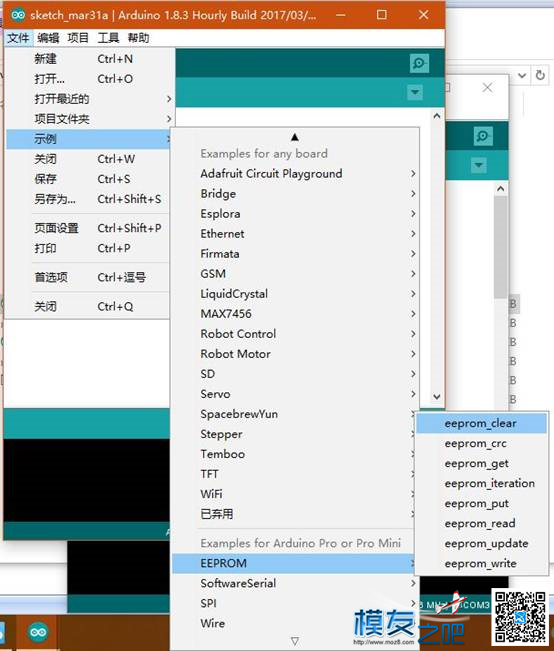
Task: Open the 工具 menu
Action: [108, 38]
